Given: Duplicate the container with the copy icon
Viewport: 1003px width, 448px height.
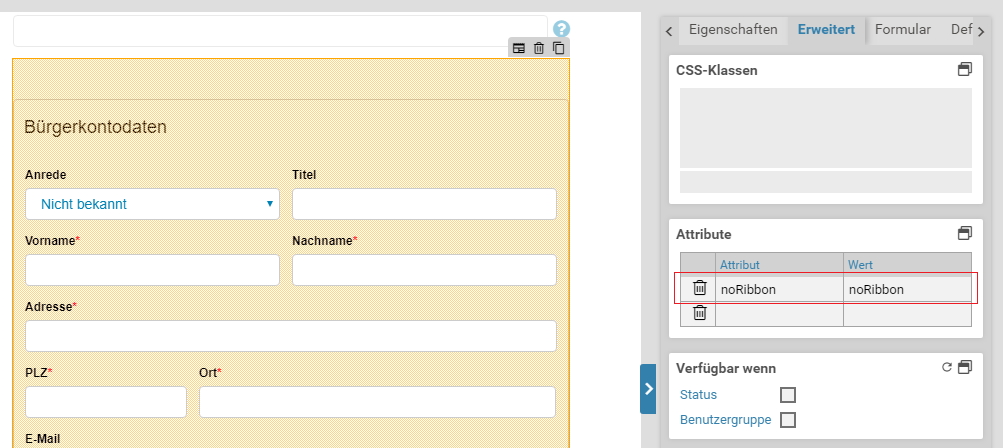Looking at the screenshot, I should click(559, 48).
